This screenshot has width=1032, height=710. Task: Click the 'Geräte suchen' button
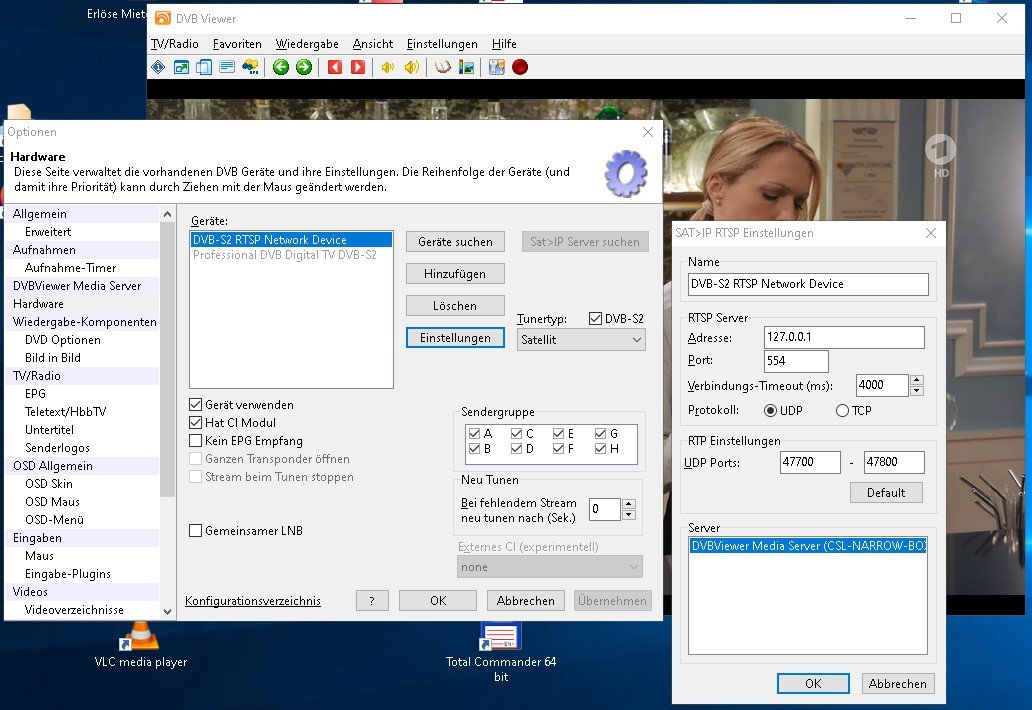455,242
